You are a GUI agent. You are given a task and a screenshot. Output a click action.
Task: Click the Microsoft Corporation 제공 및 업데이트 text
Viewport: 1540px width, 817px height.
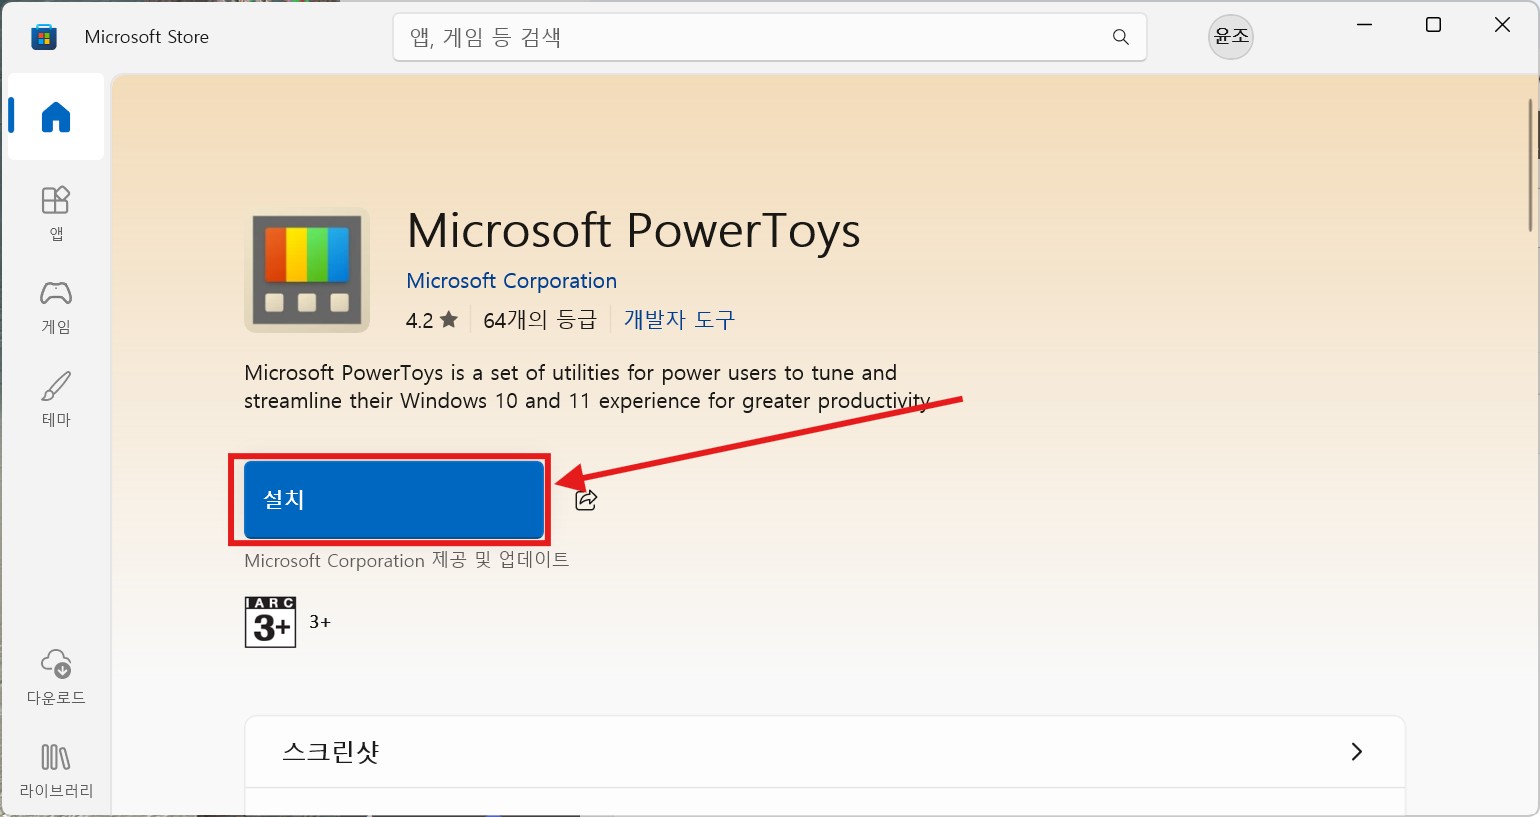point(406,560)
